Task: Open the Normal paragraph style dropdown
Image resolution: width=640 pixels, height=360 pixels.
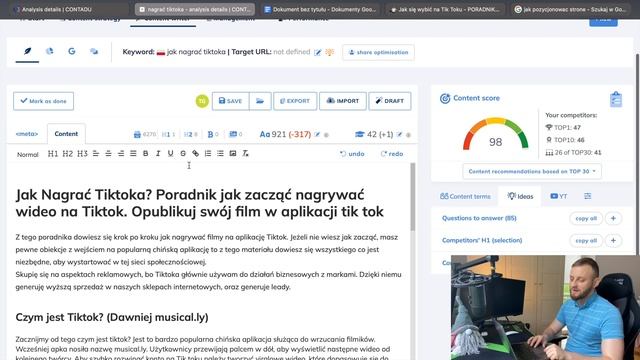Action: [28, 155]
